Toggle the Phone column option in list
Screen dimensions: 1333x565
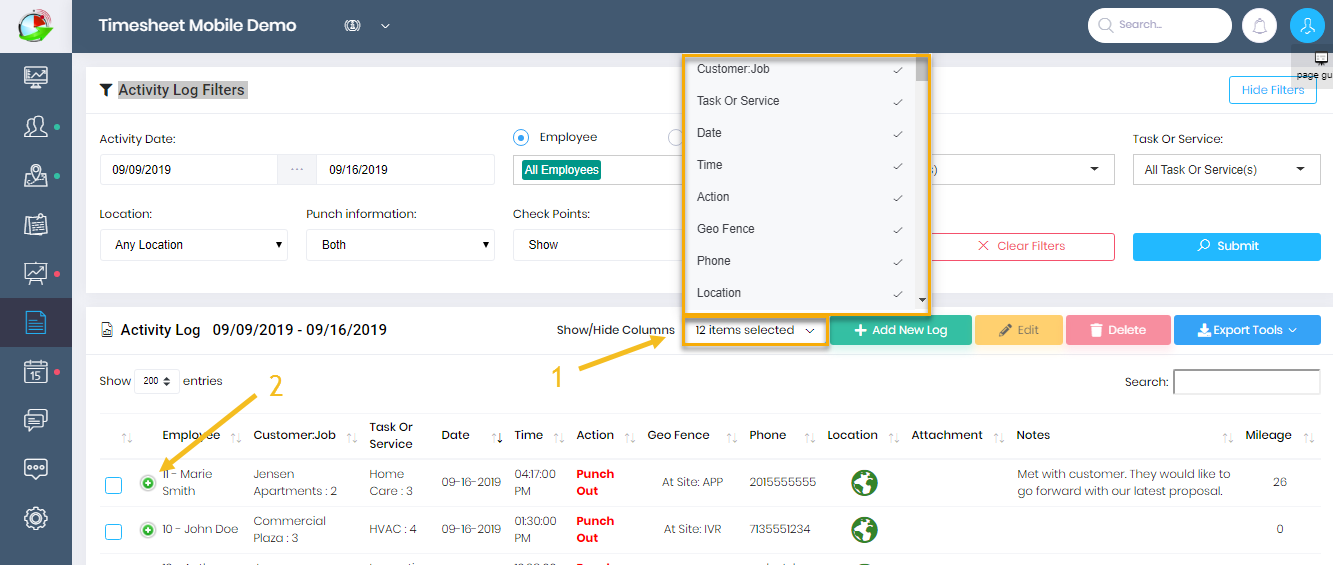799,261
